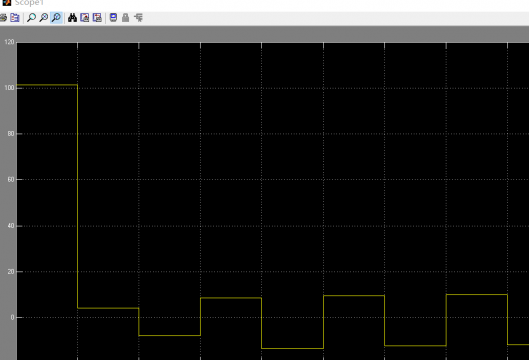Toggle the highlighted Zoom Y-axis tool
The width and height of the screenshot is (529, 360).
tap(56, 18)
